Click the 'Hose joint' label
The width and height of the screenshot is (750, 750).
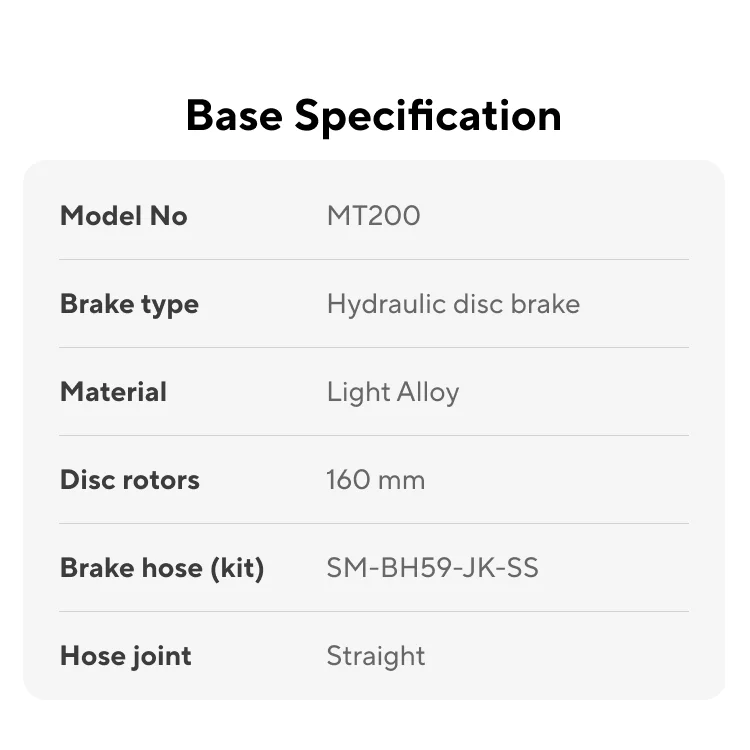click(126, 656)
